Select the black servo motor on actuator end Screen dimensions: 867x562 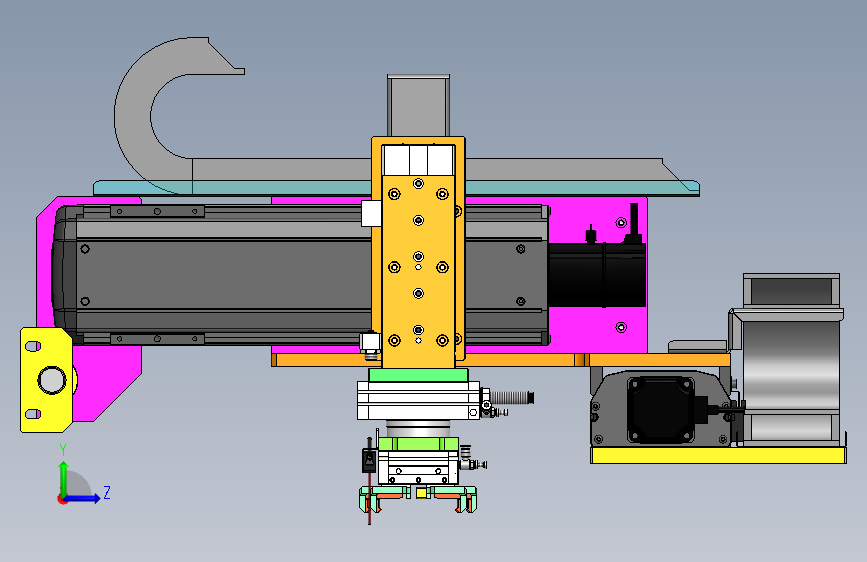[597, 275]
